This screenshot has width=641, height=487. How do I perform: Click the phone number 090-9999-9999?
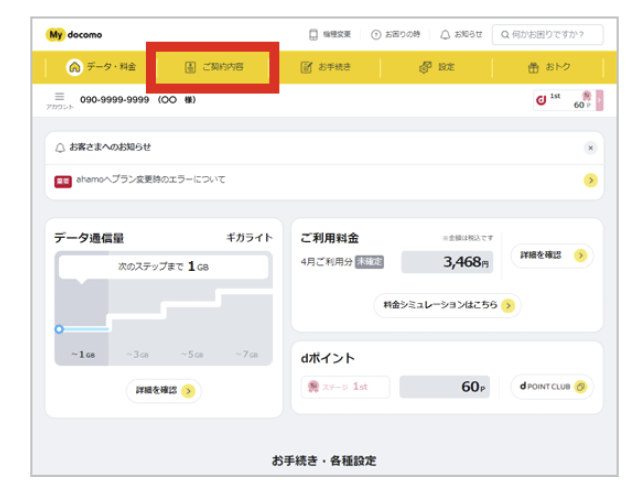point(114,100)
